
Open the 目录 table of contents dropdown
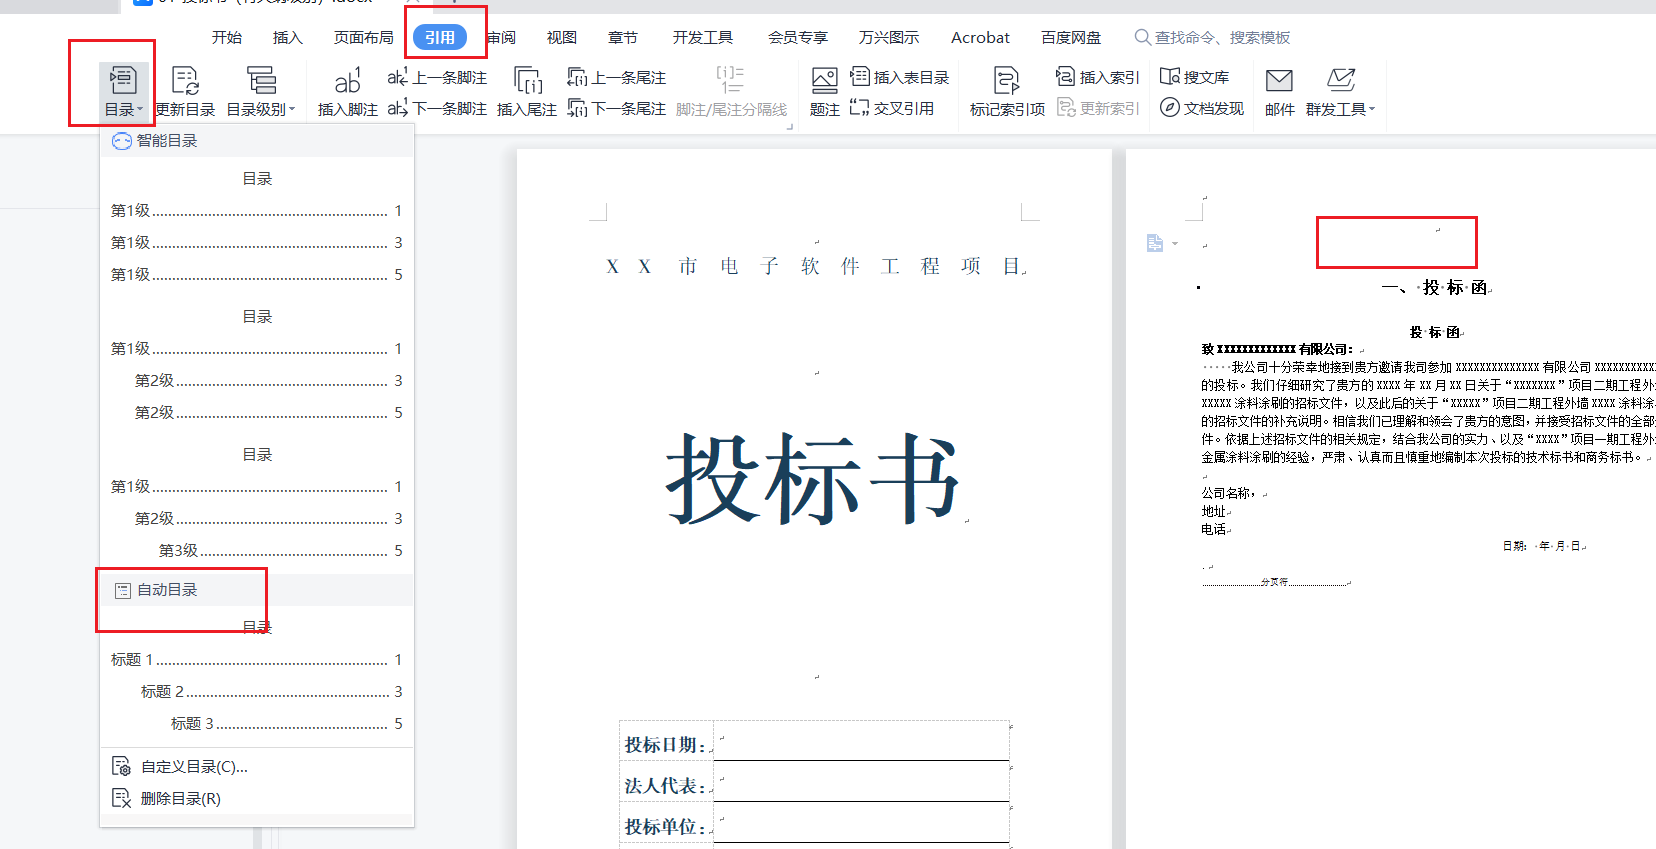124,91
